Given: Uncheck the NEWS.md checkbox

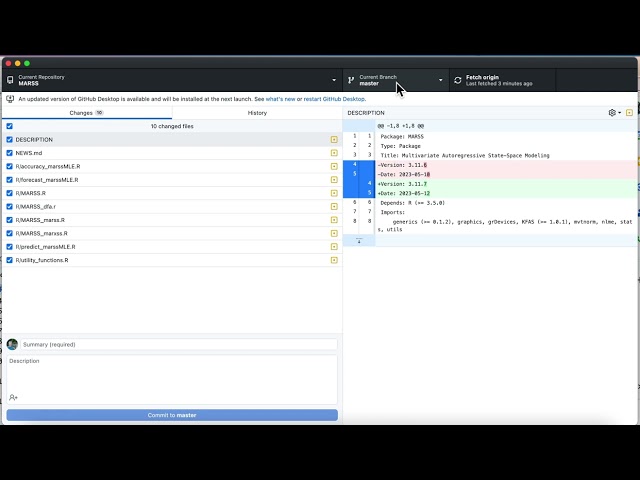Looking at the screenshot, I should (x=9, y=153).
